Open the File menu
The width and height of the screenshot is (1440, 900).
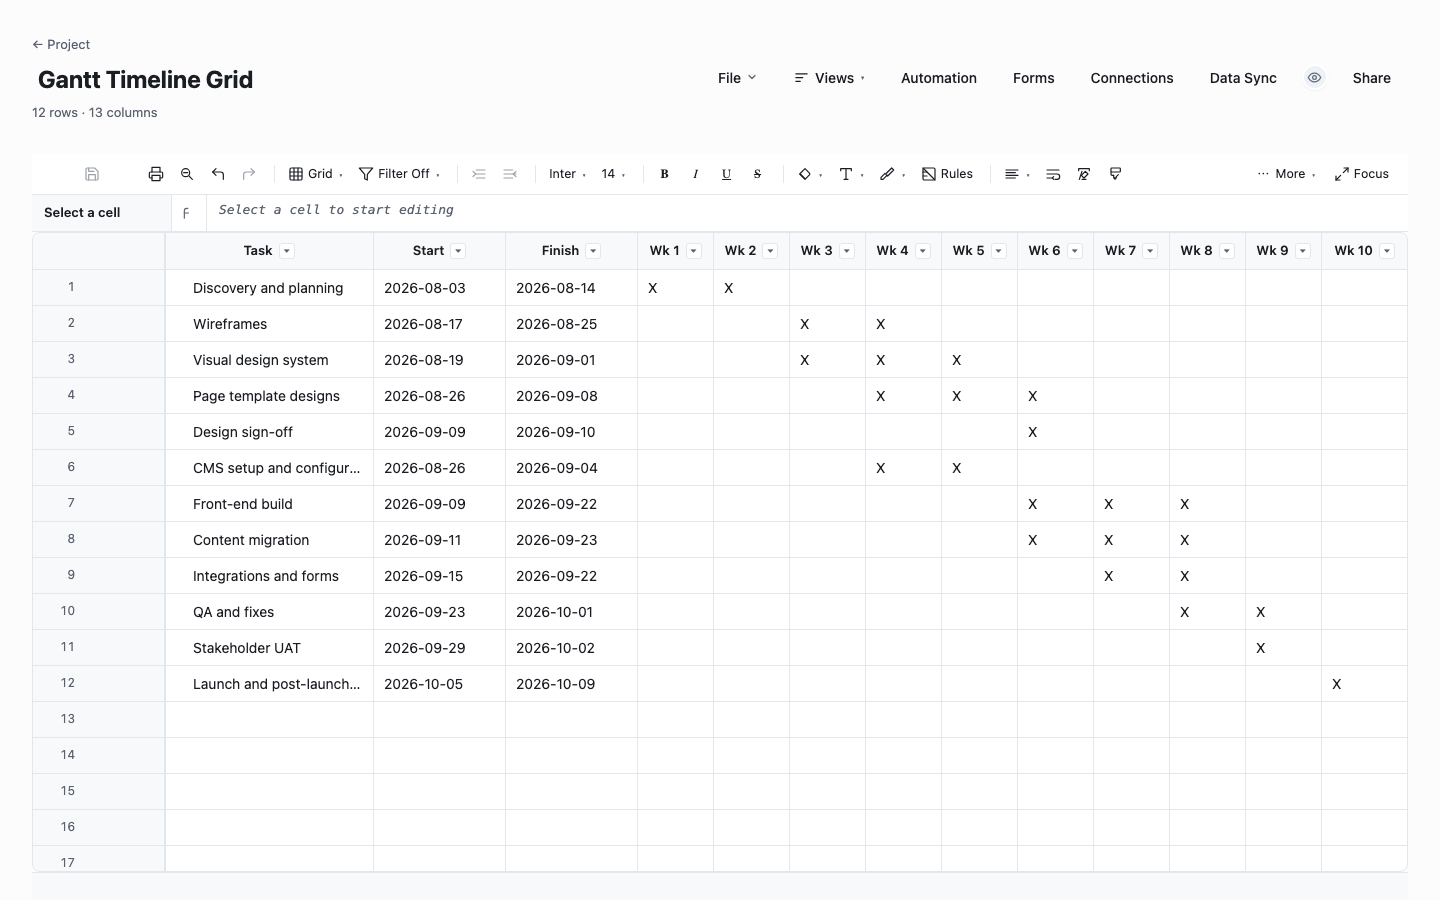click(737, 78)
